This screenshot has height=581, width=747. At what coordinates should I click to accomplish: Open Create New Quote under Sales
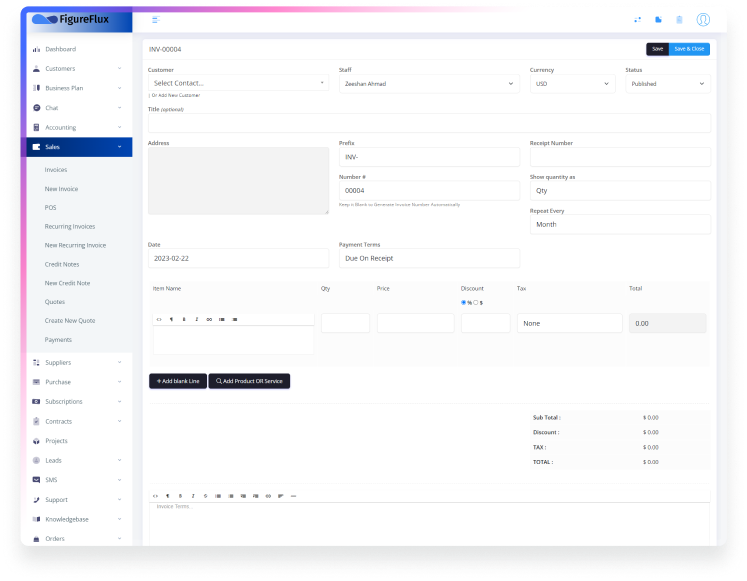70,321
